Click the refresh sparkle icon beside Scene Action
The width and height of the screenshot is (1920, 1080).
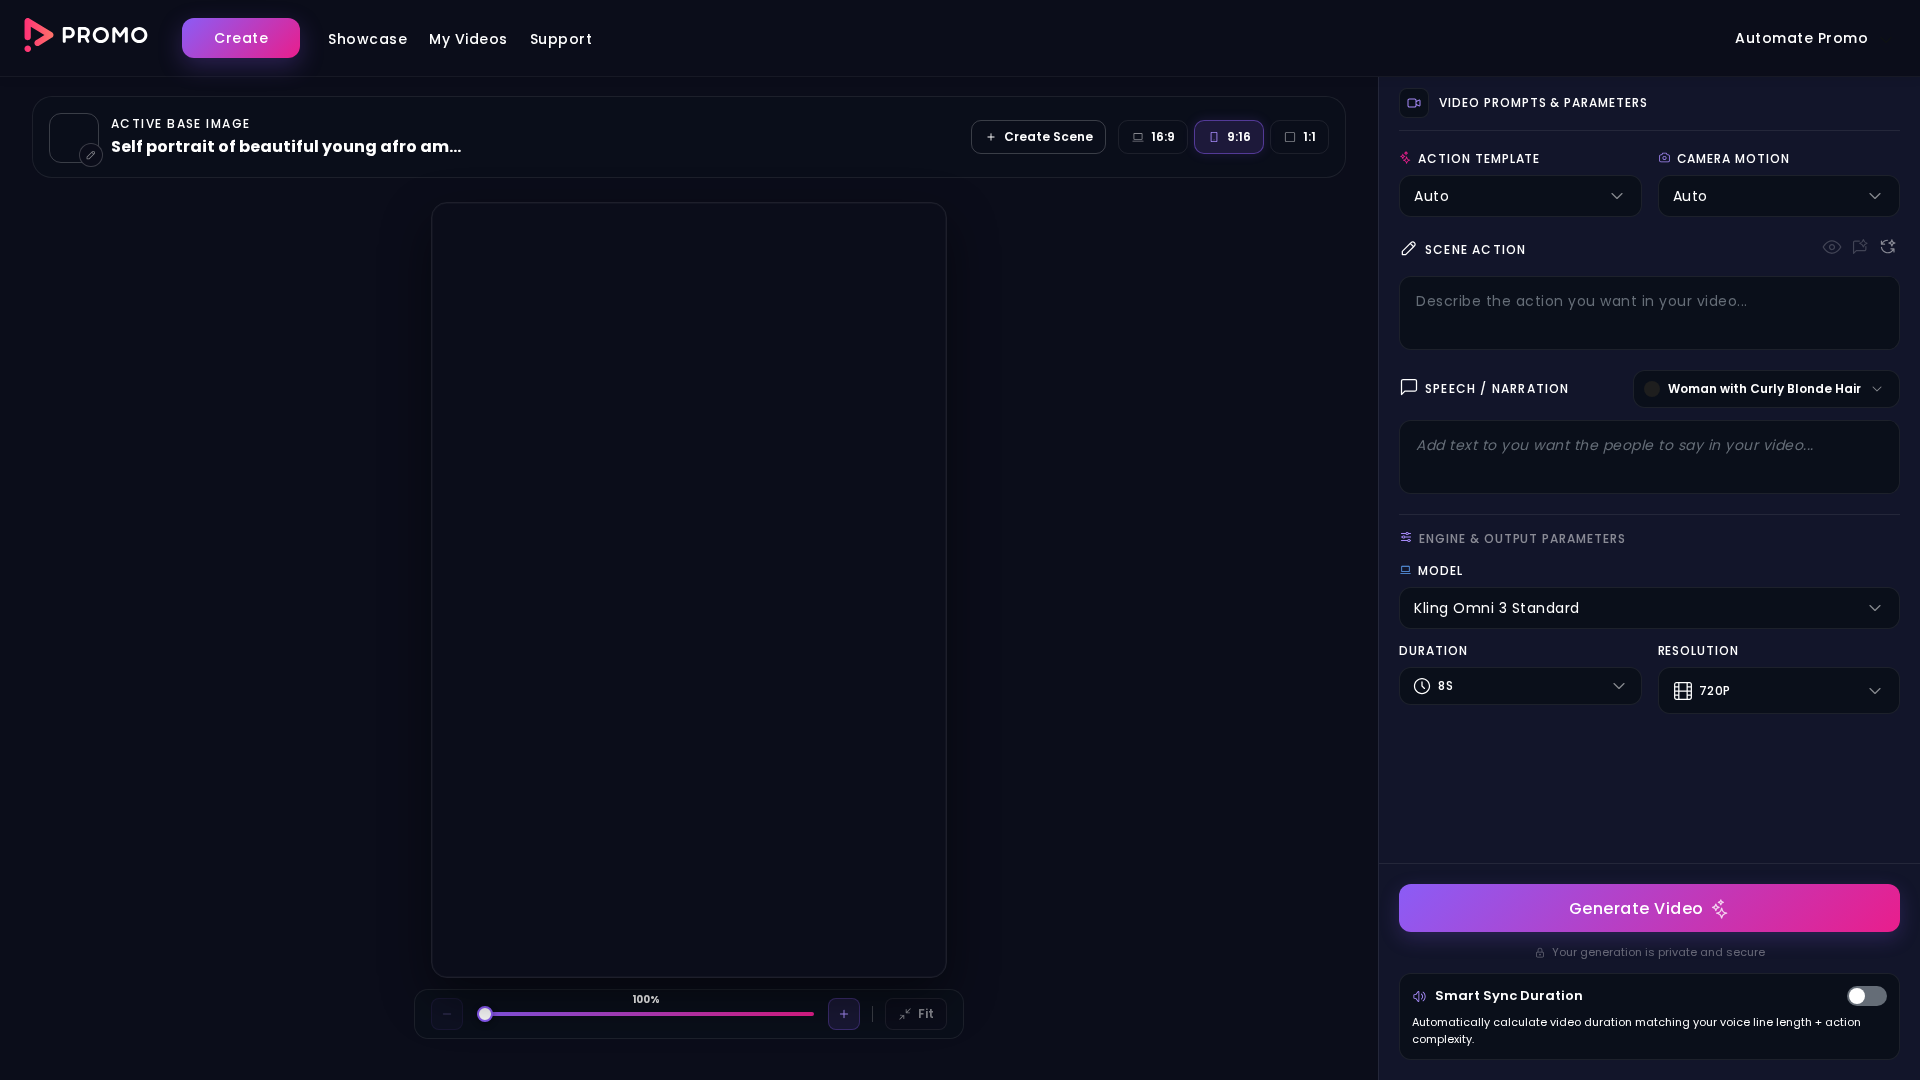1887,247
